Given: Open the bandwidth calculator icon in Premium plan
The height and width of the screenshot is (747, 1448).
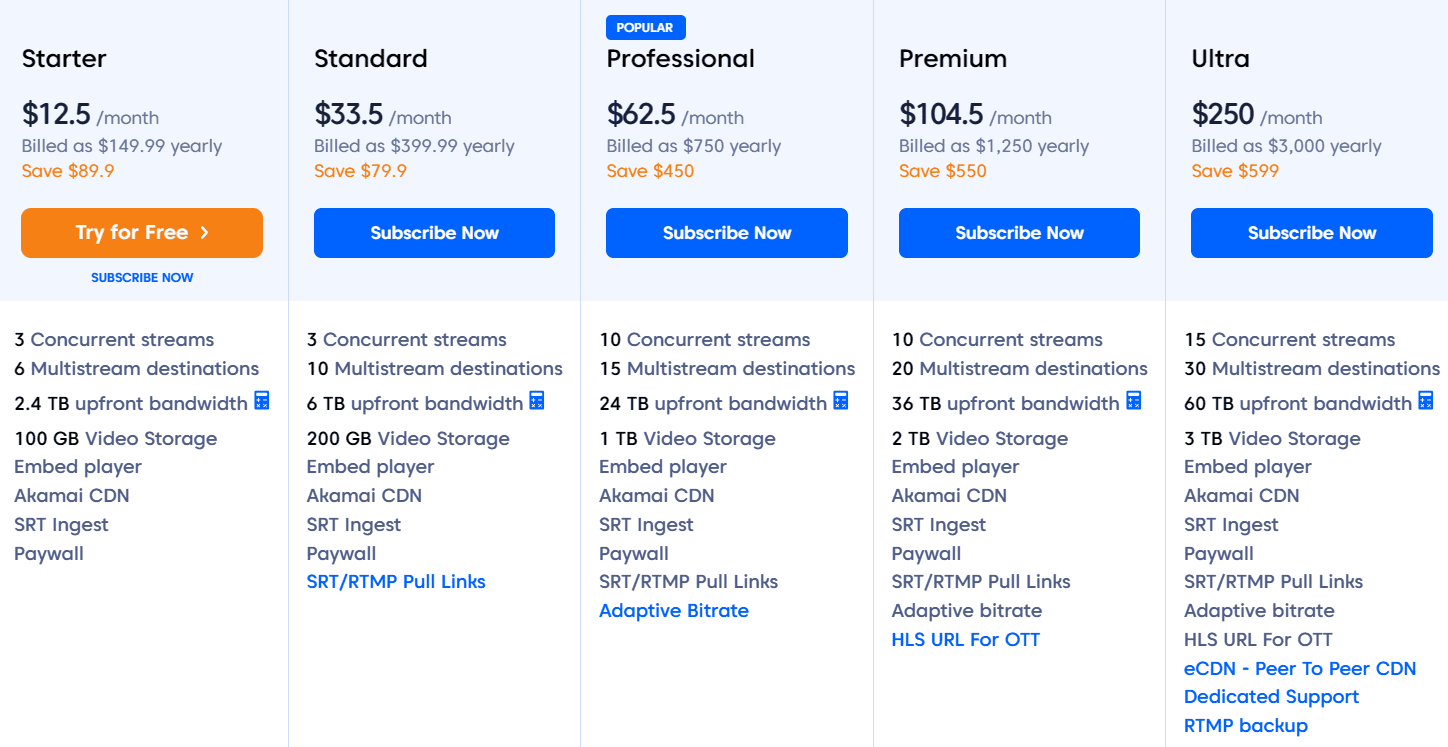Looking at the screenshot, I should (x=1134, y=402).
